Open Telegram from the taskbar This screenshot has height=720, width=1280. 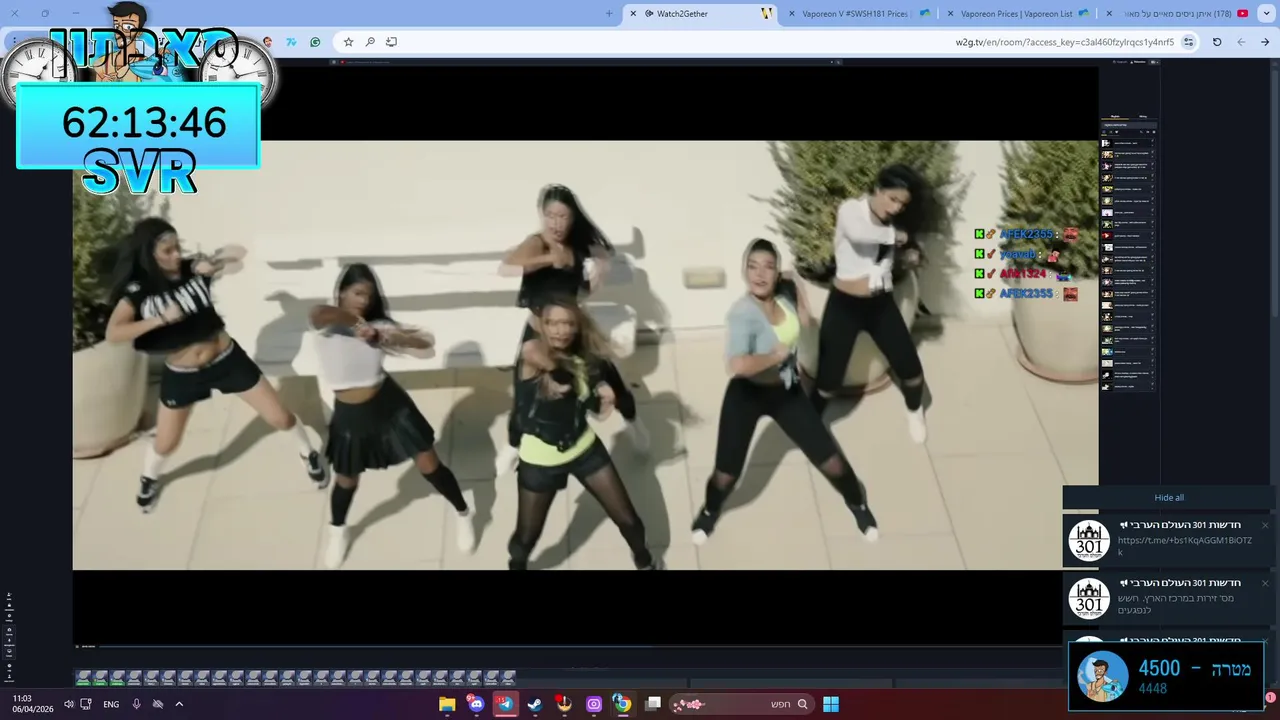[x=506, y=704]
